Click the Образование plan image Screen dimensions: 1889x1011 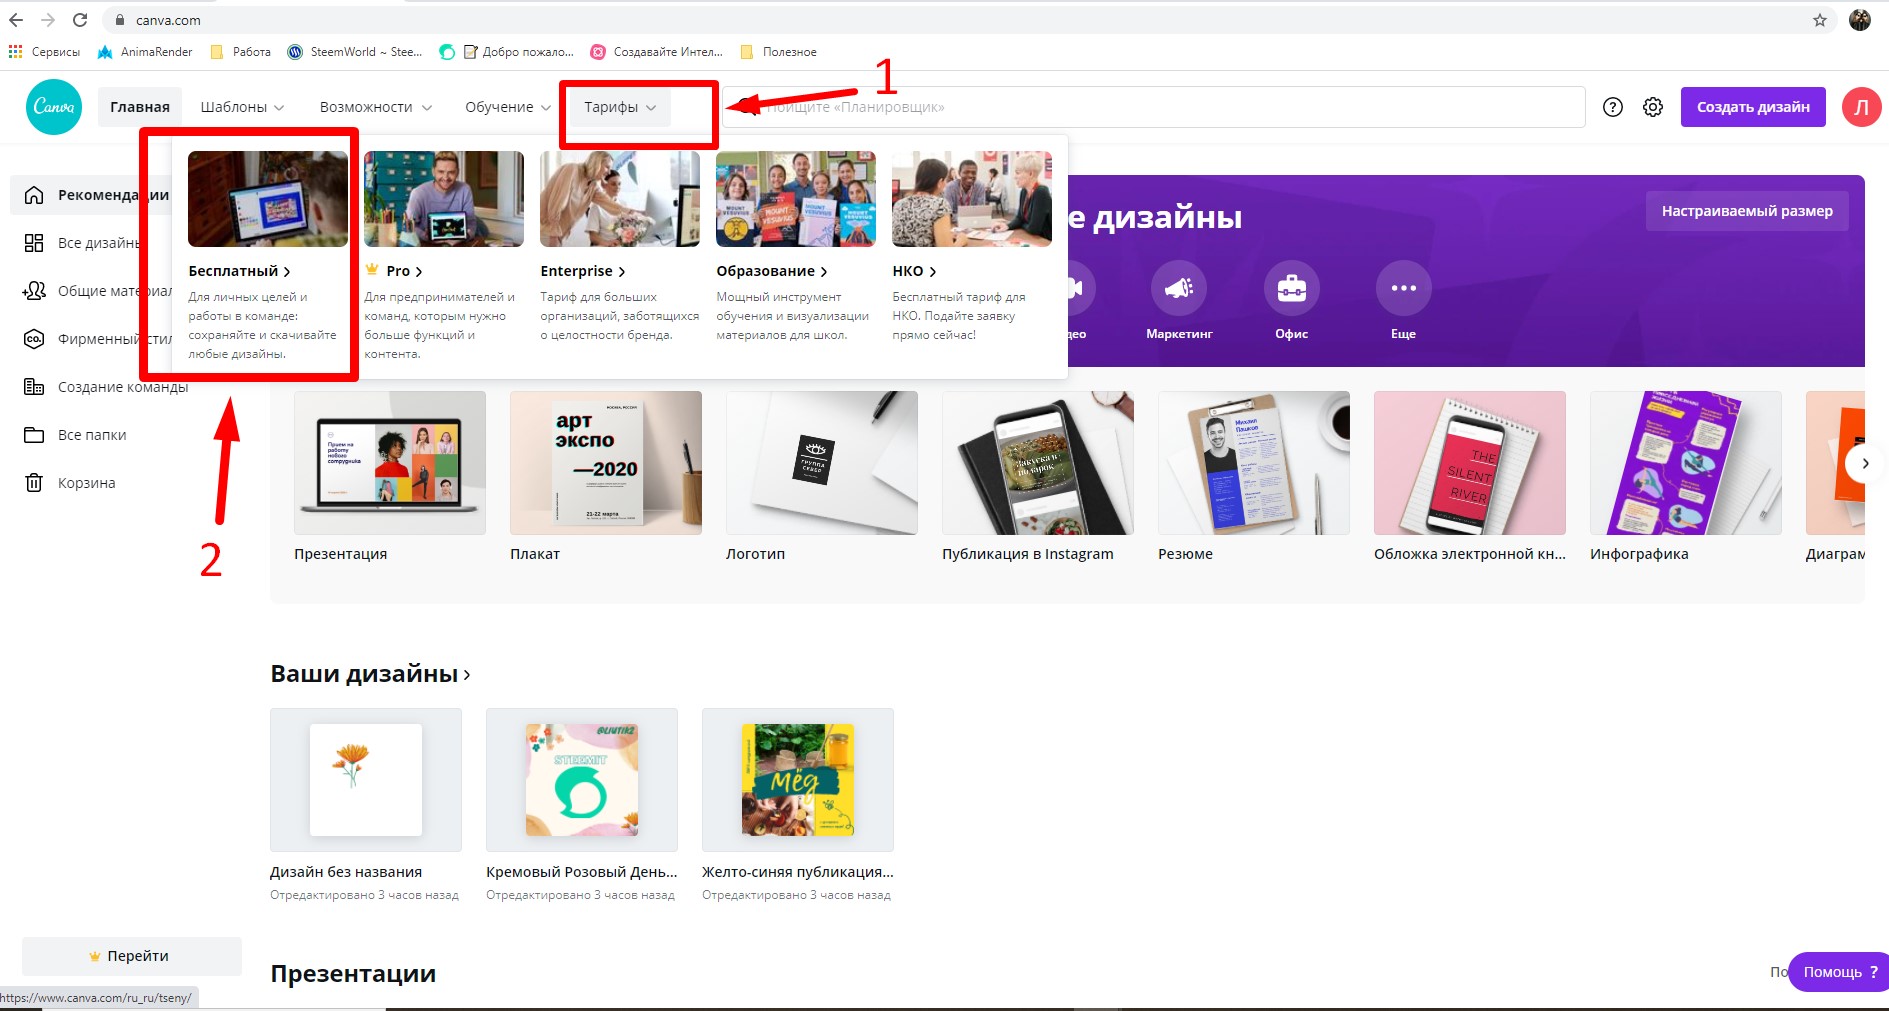[x=796, y=199]
